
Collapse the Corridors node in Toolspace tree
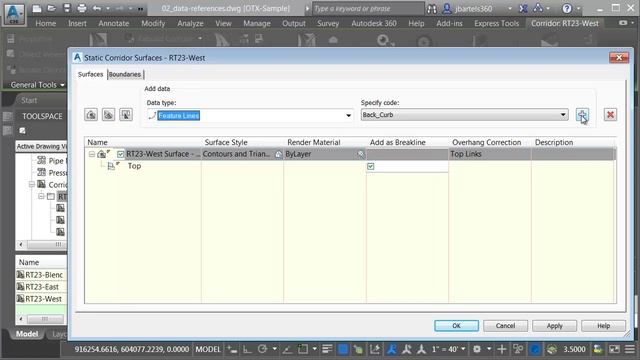31,184
